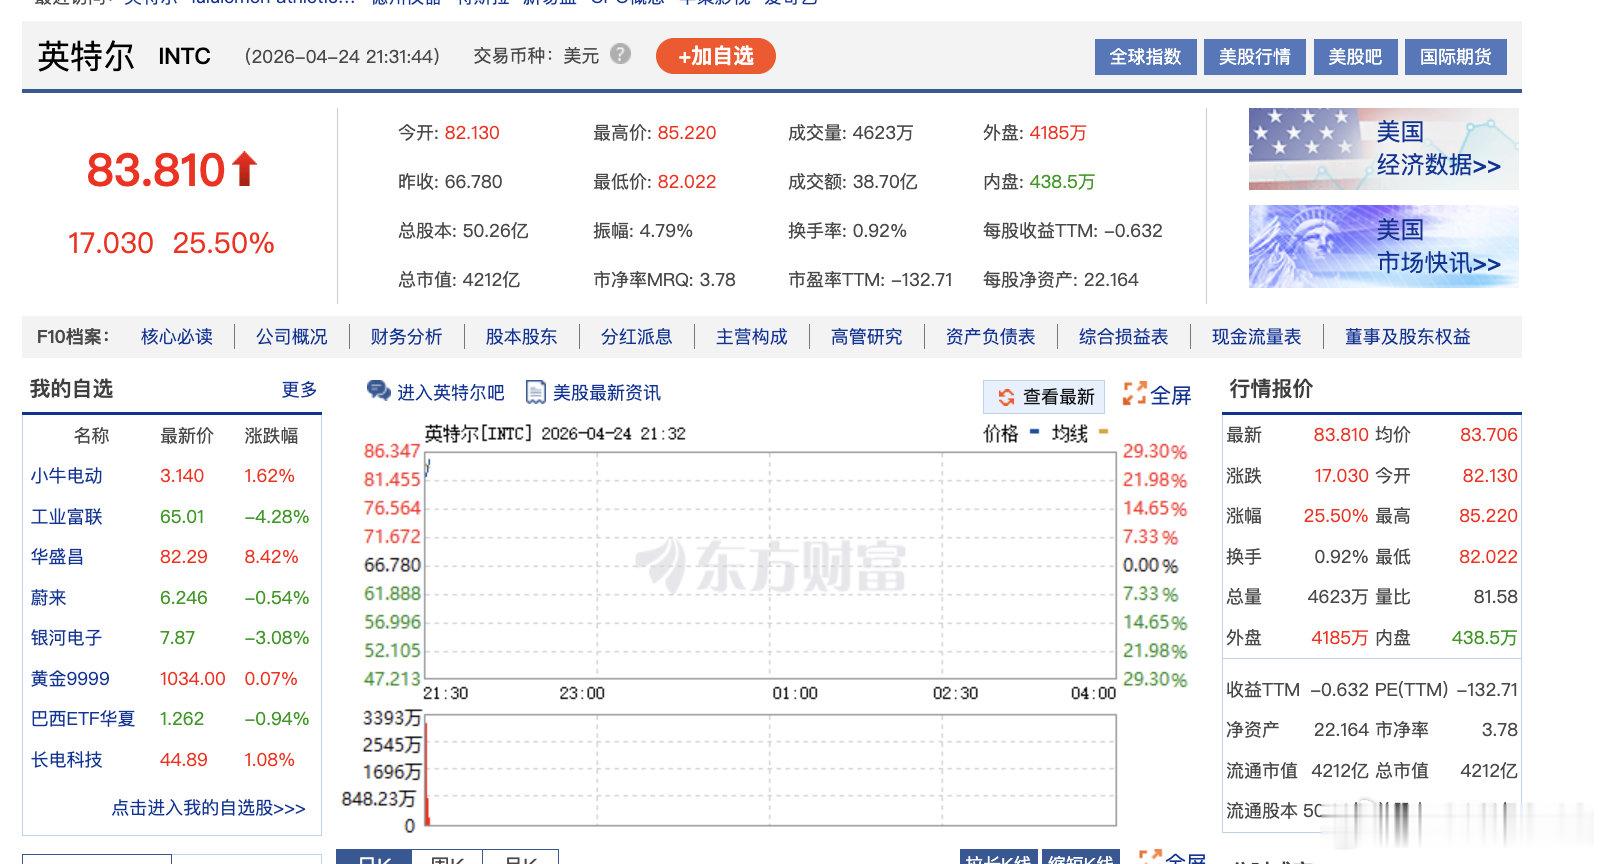Open 黄金9999 in the watchlist
This screenshot has width=1608, height=864.
tap(70, 679)
